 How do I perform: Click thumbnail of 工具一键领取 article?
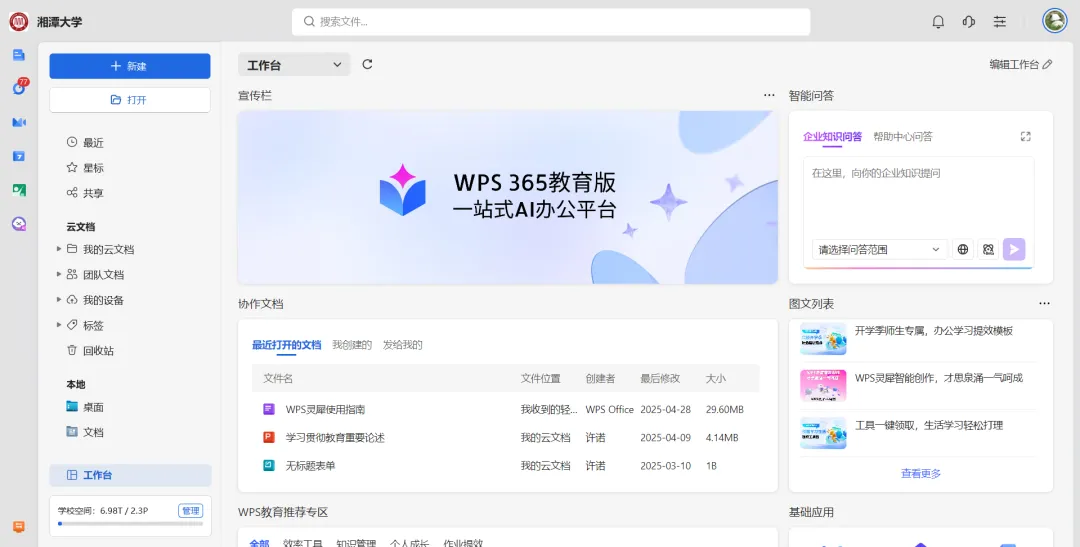[823, 433]
